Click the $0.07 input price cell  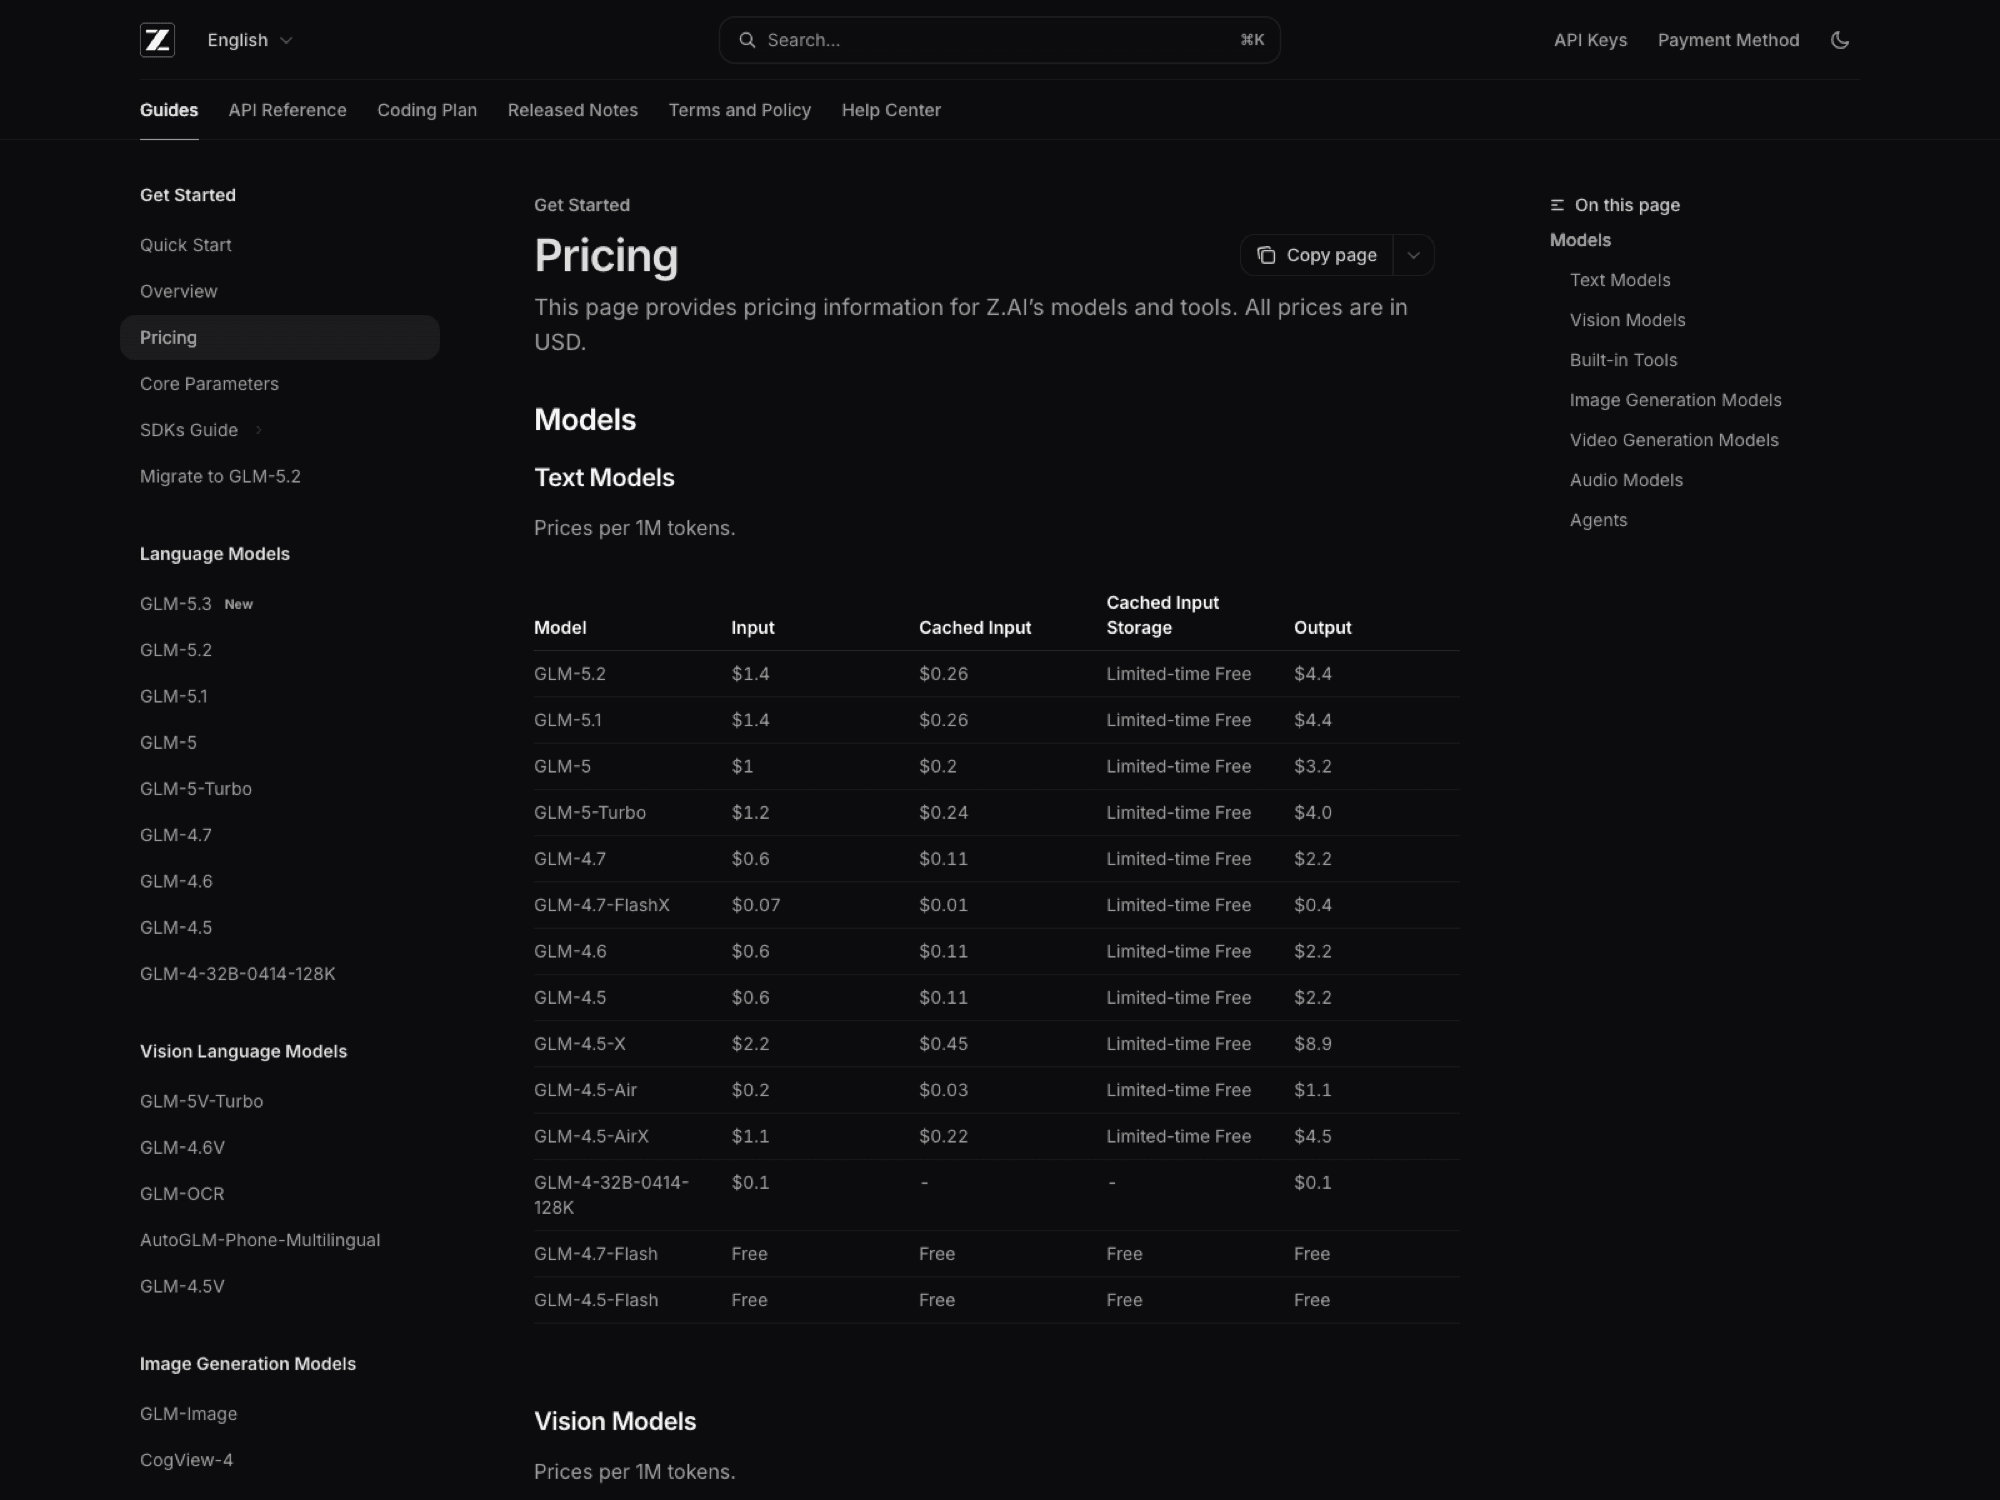[x=755, y=905]
